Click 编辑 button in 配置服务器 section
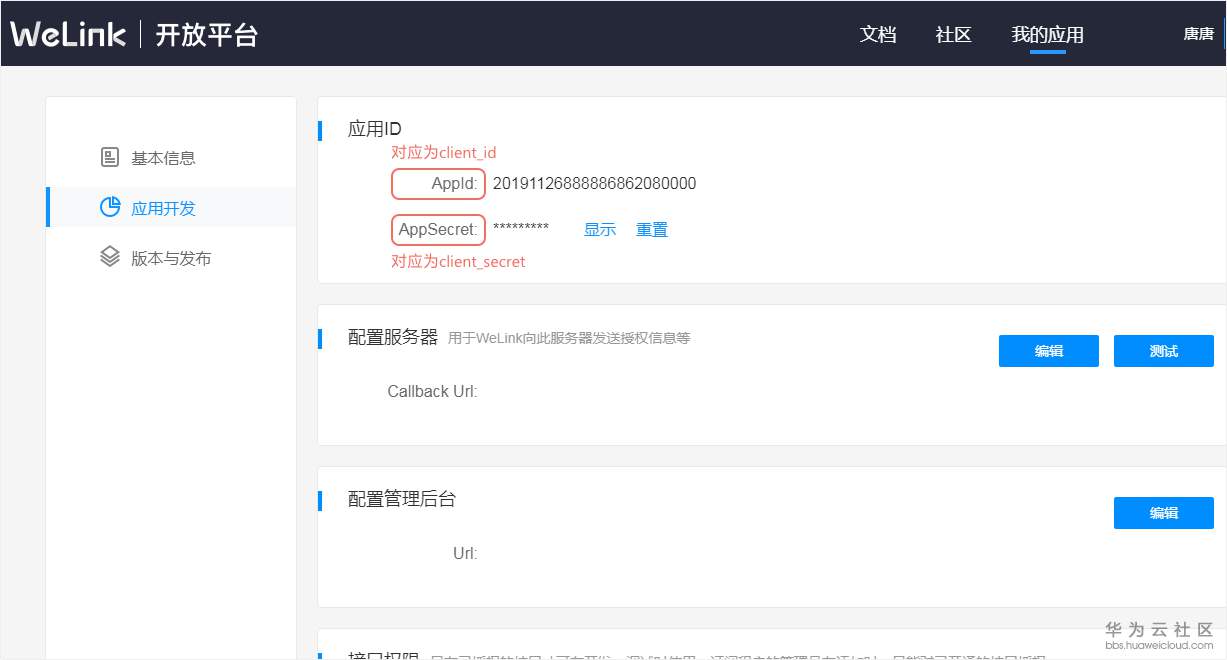1227x660 pixels. point(1049,351)
